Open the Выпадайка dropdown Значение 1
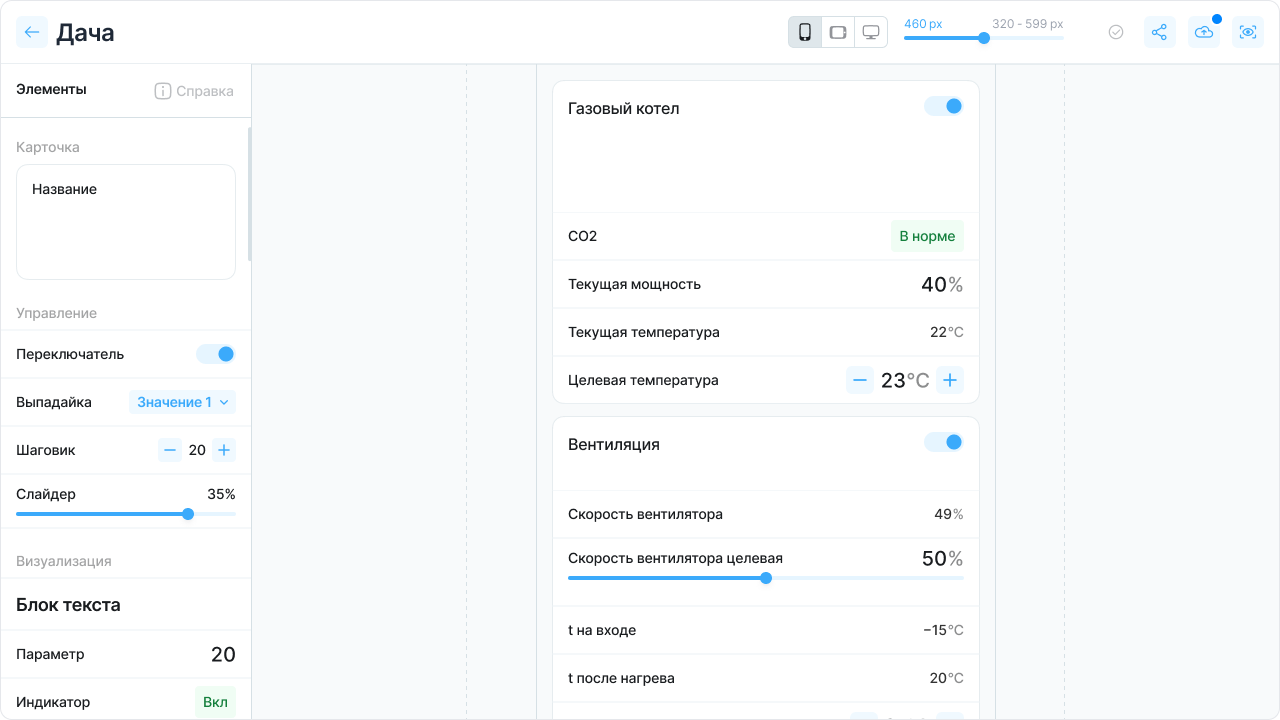Viewport: 1280px width, 720px height. [x=182, y=402]
